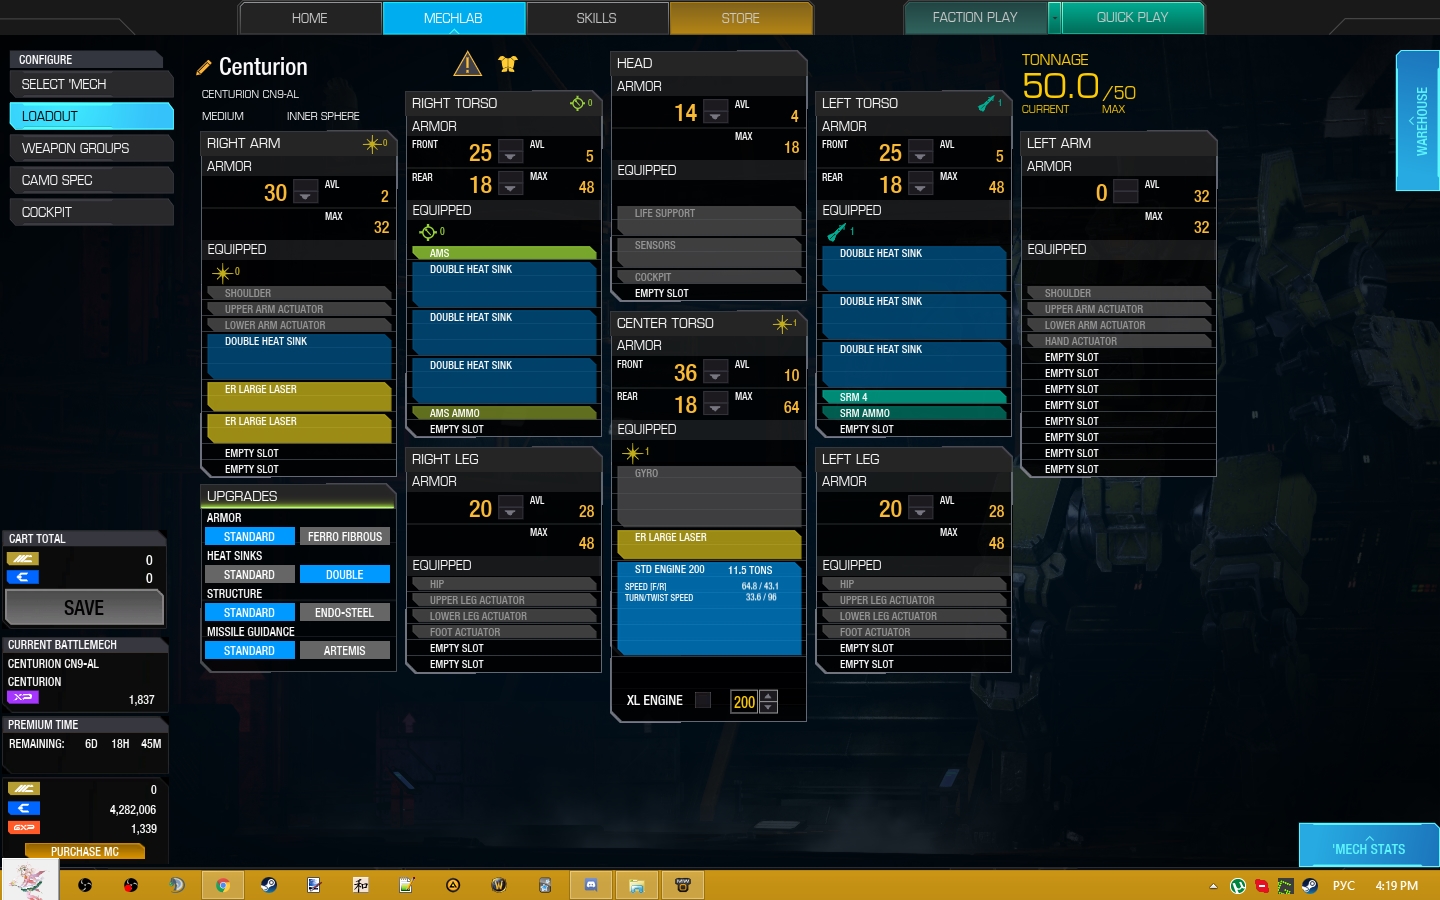The height and width of the screenshot is (900, 1440).
Task: Open Discord from the taskbar
Action: pos(590,885)
